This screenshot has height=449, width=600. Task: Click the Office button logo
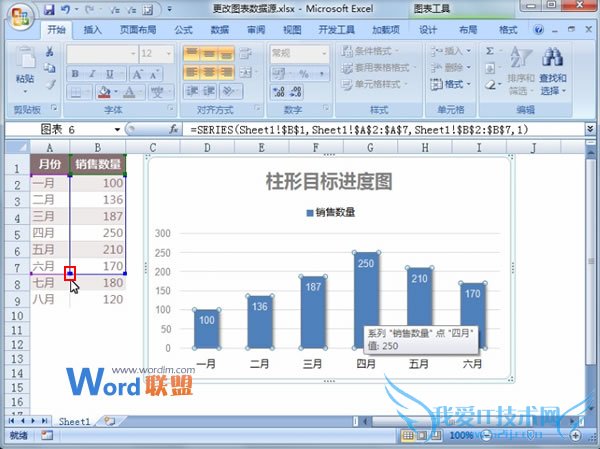[x=20, y=17]
